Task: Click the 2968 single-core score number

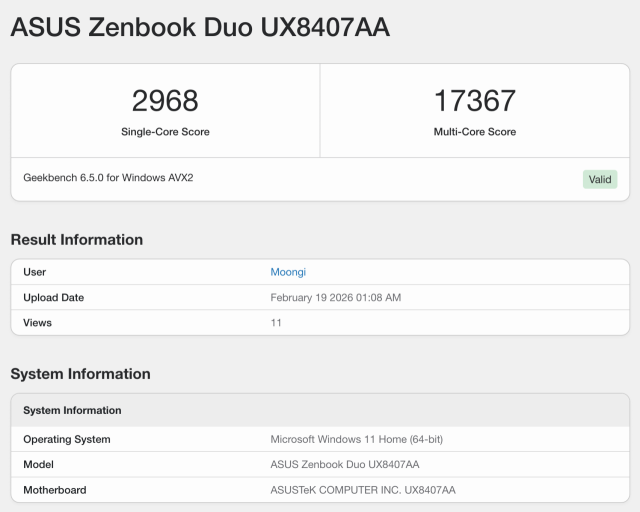Action: 165,101
